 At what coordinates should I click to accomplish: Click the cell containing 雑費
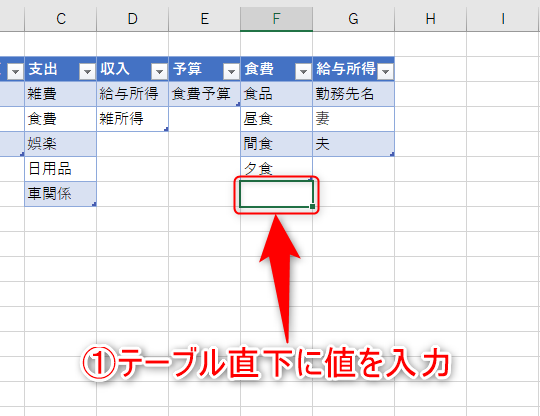(x=61, y=94)
